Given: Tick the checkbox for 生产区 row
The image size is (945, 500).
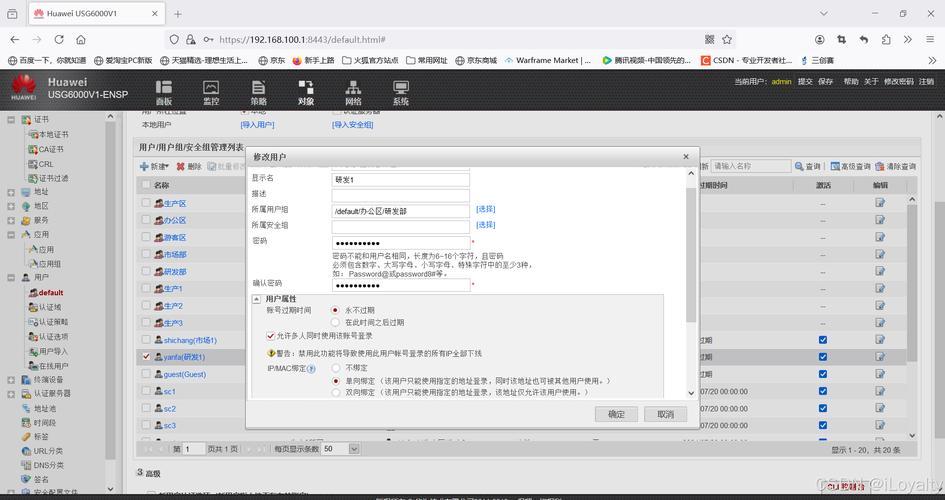Looking at the screenshot, I should [146, 203].
